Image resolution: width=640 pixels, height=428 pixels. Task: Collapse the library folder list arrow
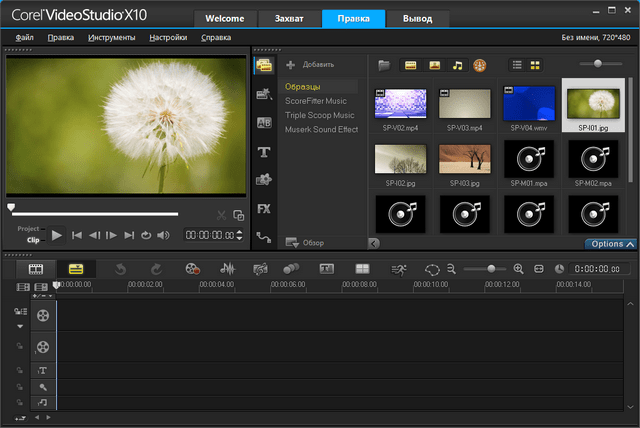click(x=374, y=243)
